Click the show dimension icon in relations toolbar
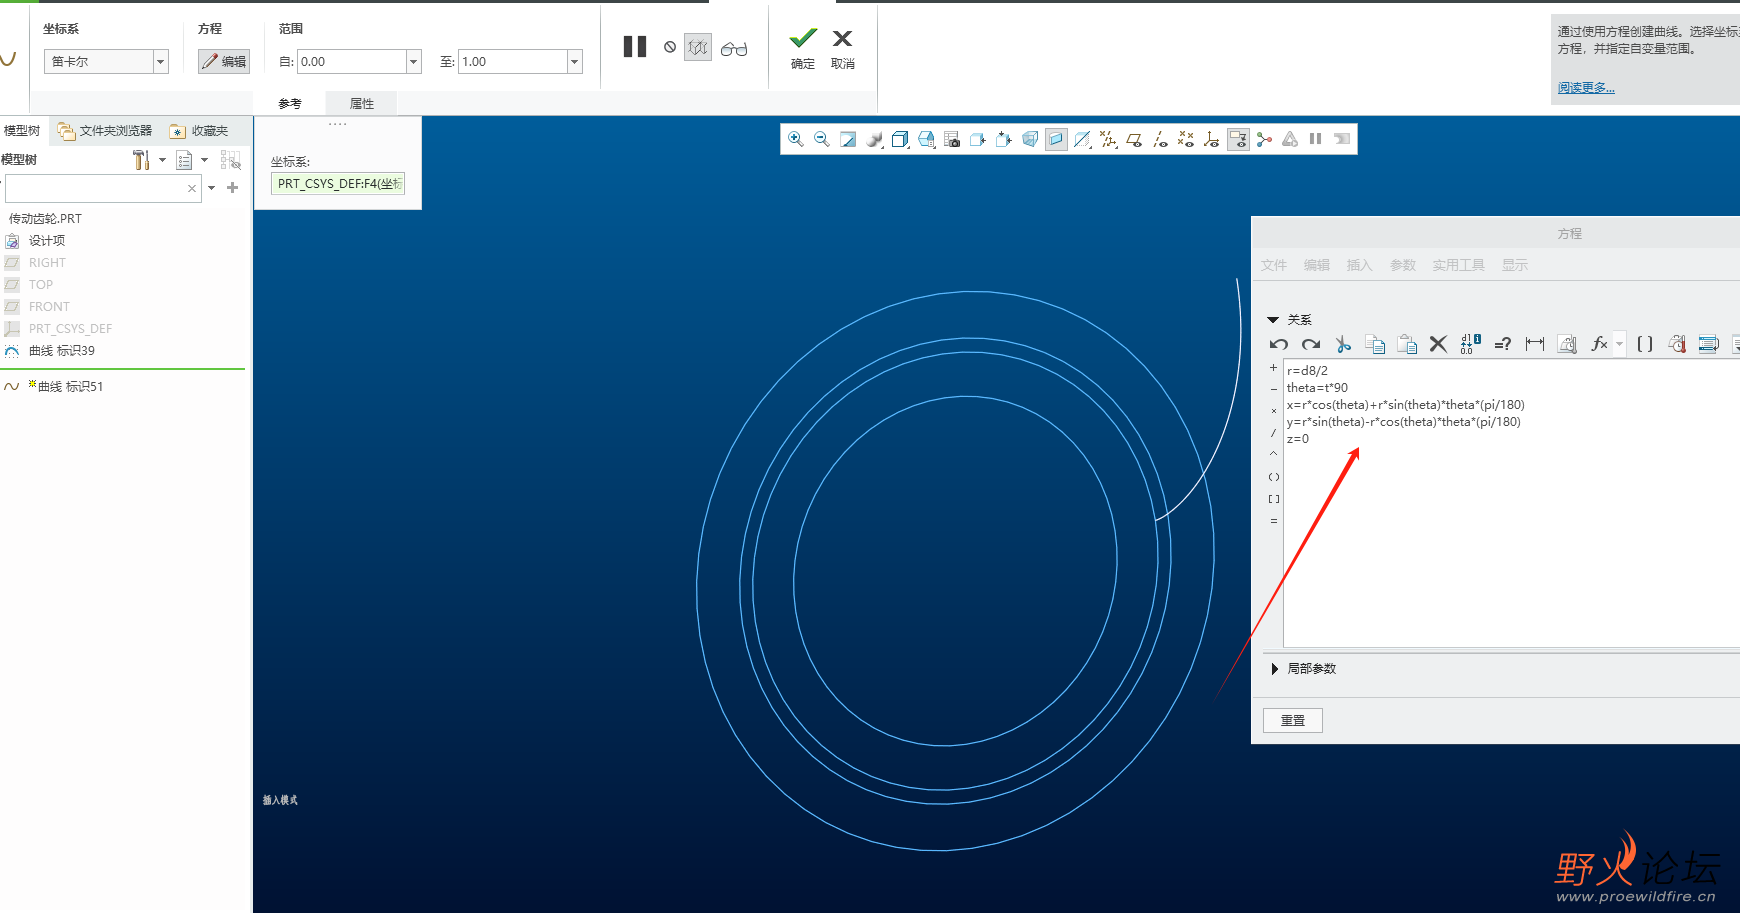This screenshot has width=1740, height=913. tap(1535, 344)
